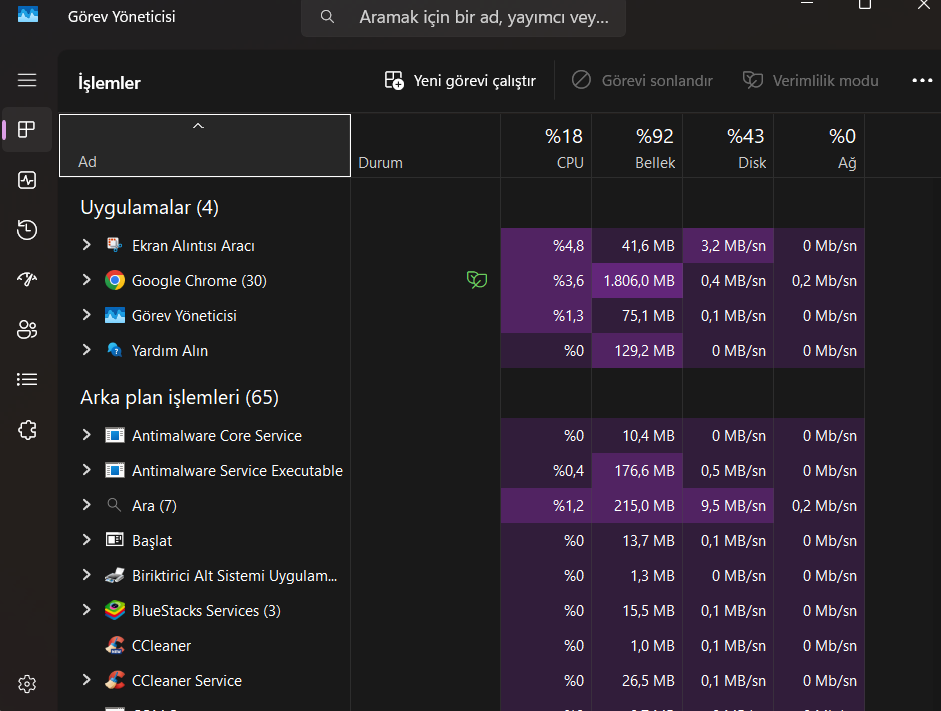
Task: Open Startup apps in the sidebar
Action: pos(27,280)
